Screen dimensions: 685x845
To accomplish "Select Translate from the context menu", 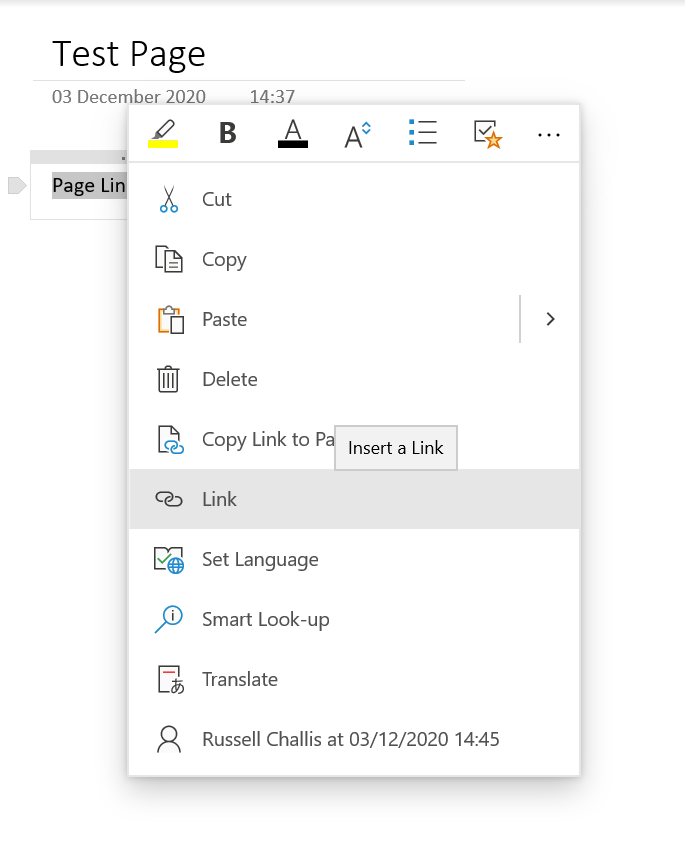I will click(x=240, y=679).
